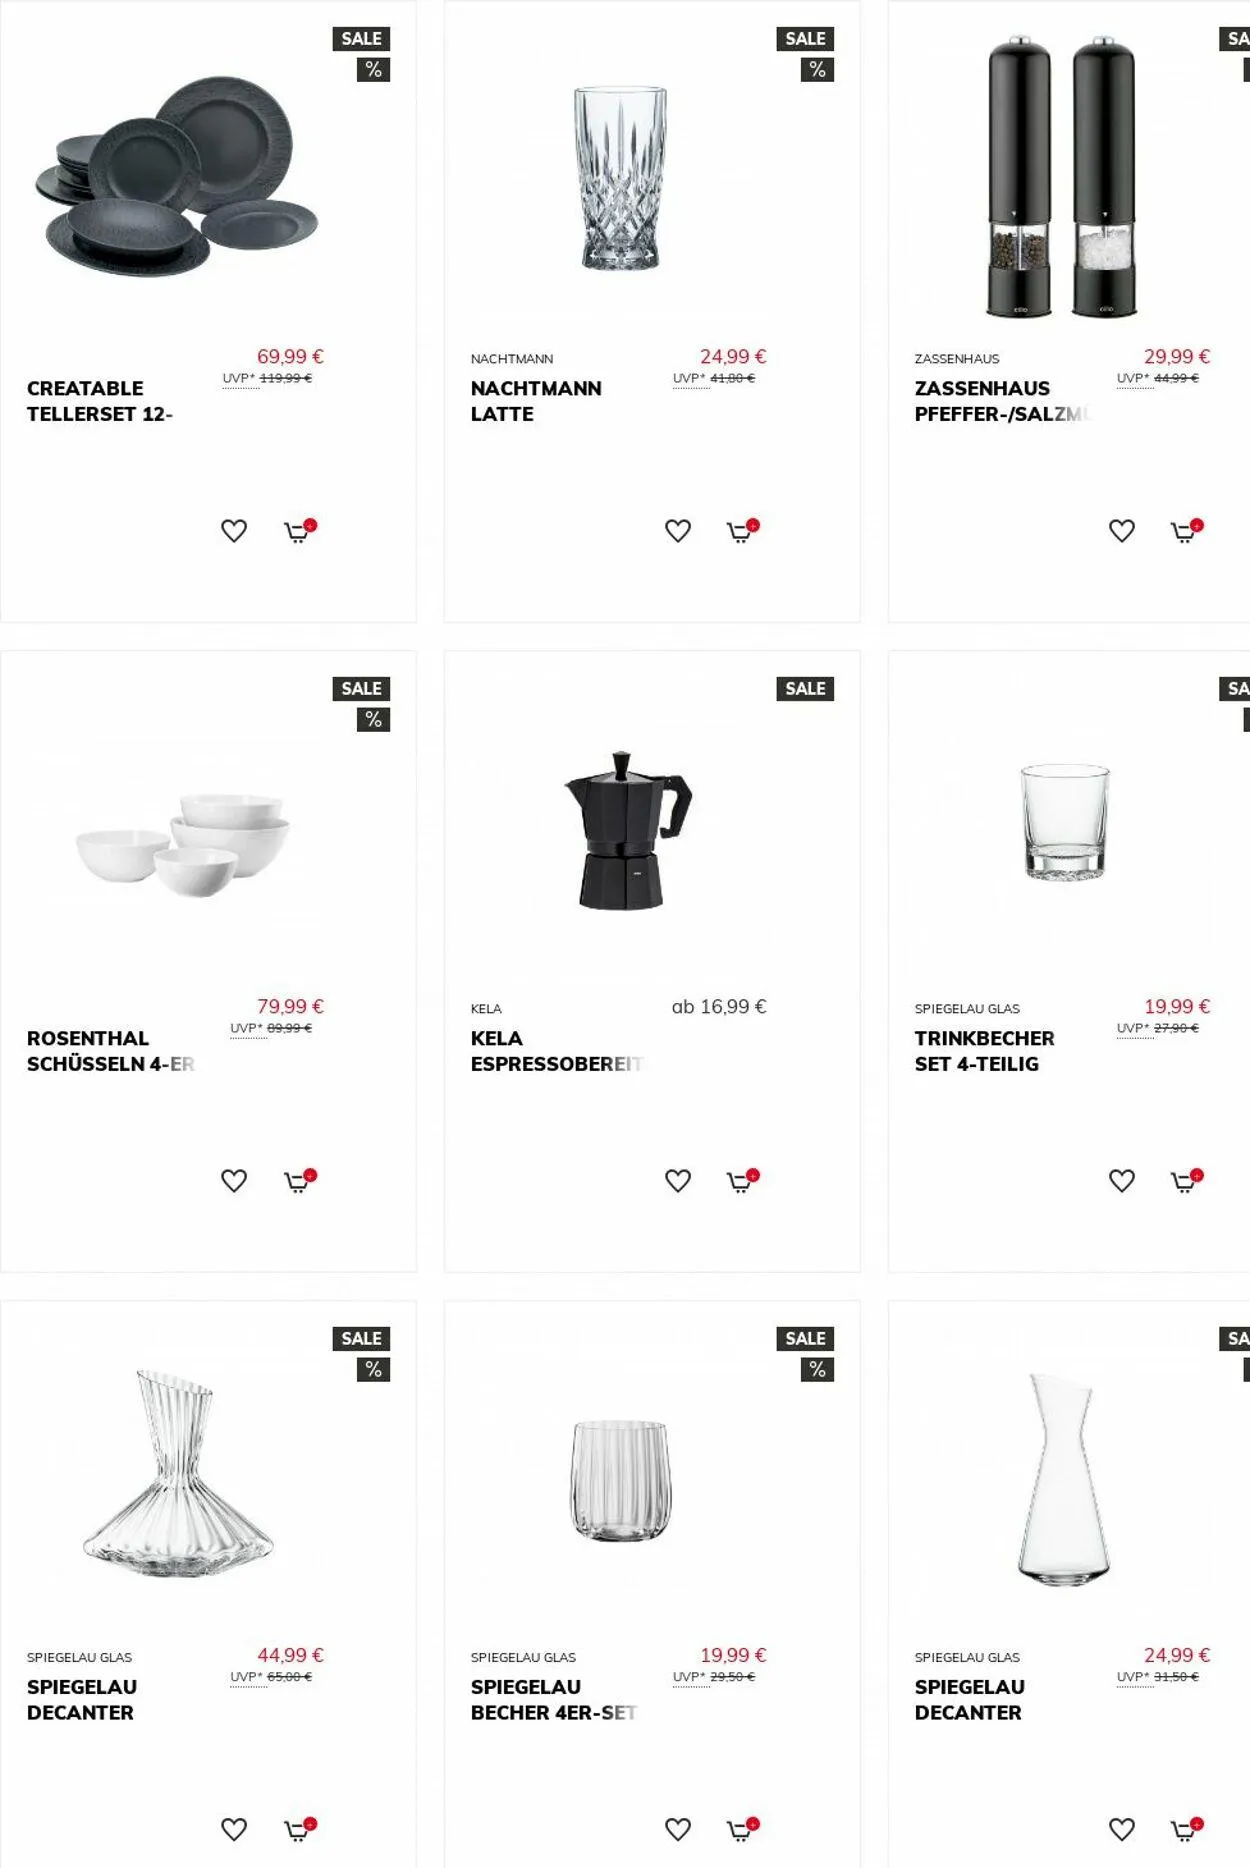Image resolution: width=1250 pixels, height=1868 pixels.
Task: Add Creatable Tellerset to wishlist
Action: tap(234, 531)
